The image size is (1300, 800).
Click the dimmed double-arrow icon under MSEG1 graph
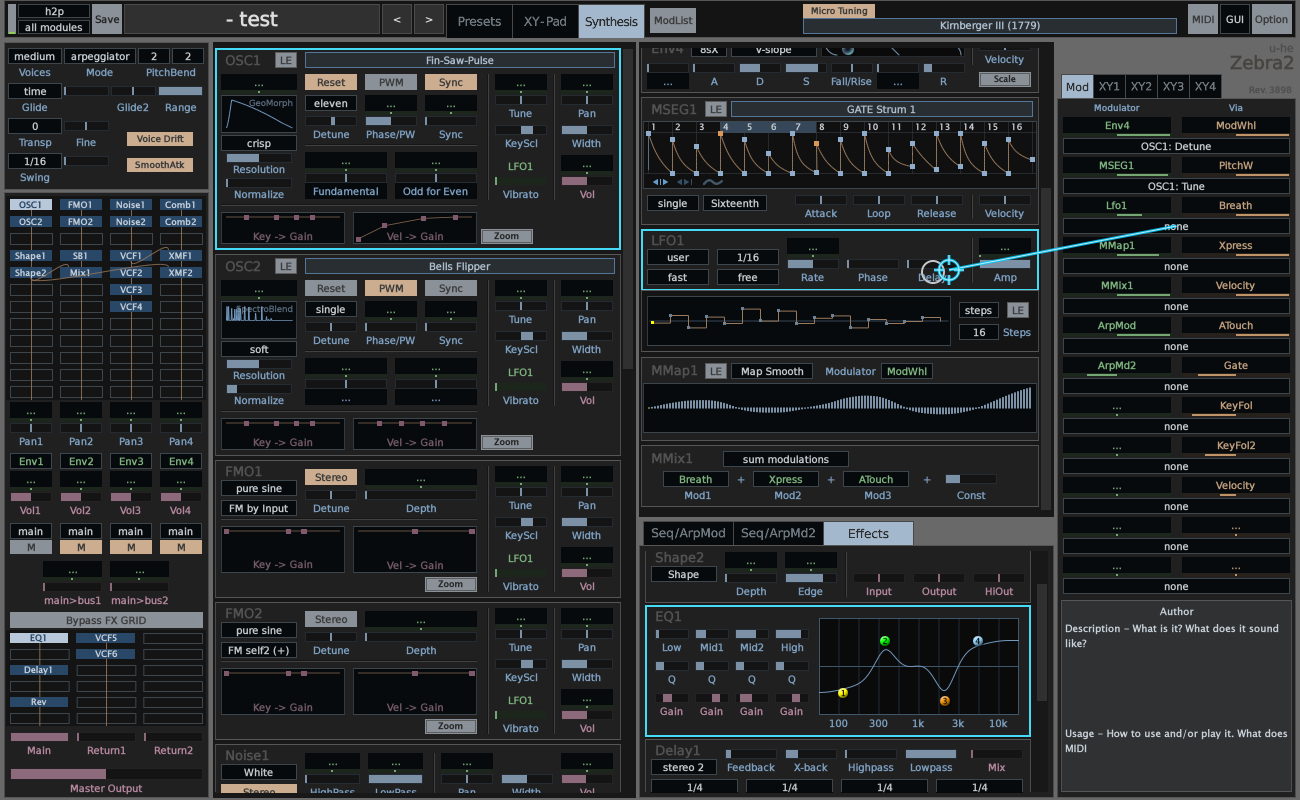[685, 182]
